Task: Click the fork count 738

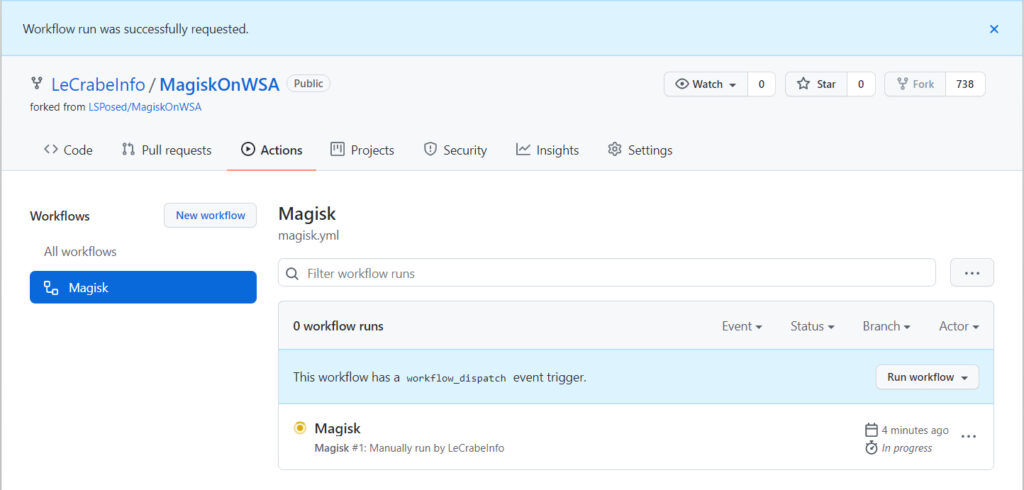Action: point(965,84)
